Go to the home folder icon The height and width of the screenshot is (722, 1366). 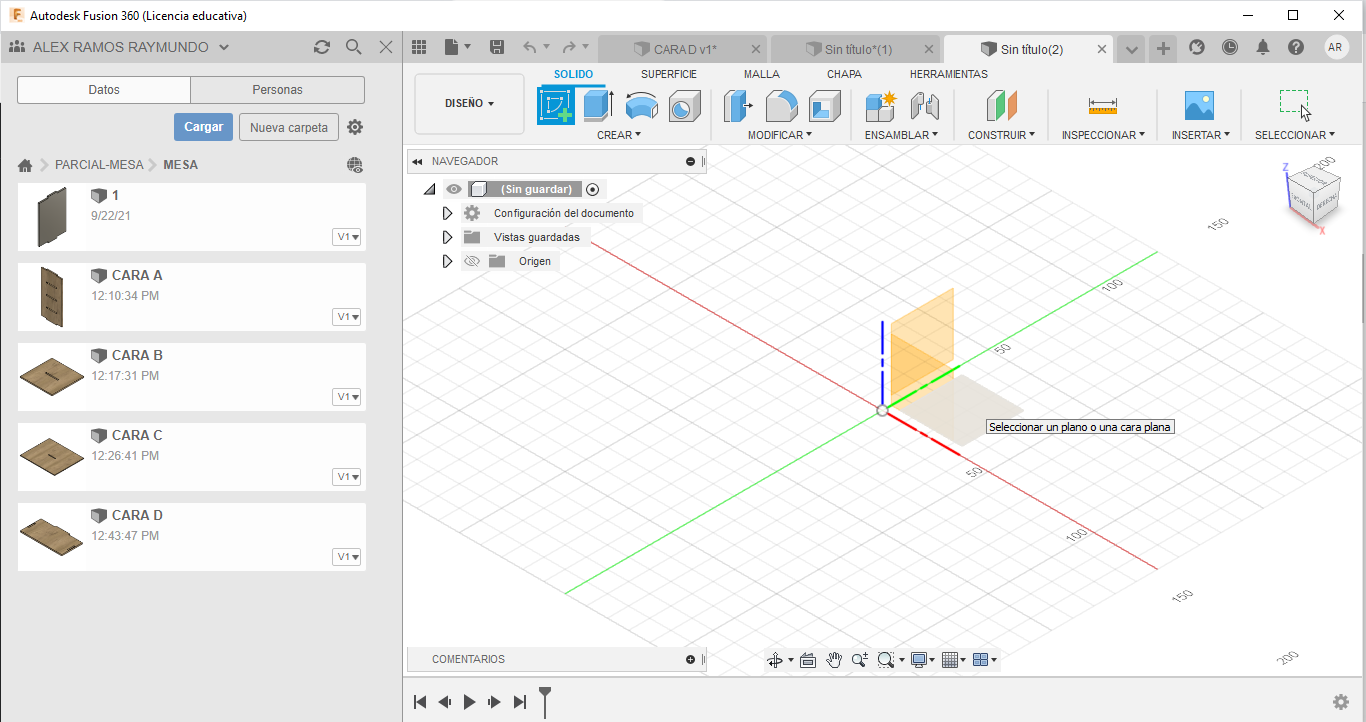coord(25,165)
